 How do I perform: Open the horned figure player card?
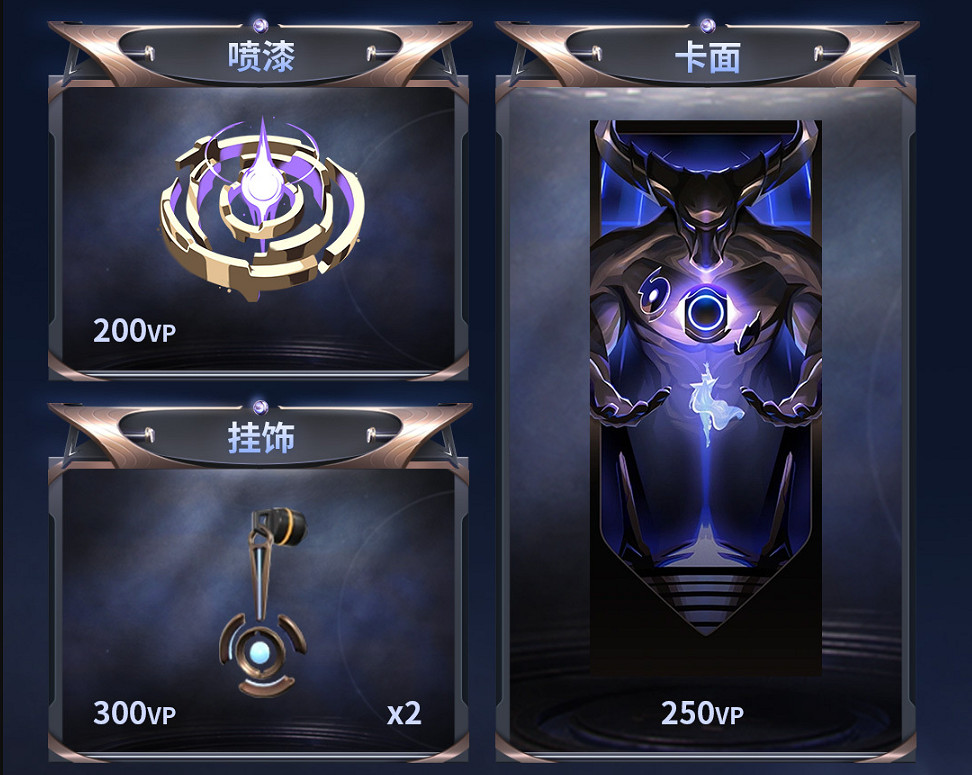705,397
